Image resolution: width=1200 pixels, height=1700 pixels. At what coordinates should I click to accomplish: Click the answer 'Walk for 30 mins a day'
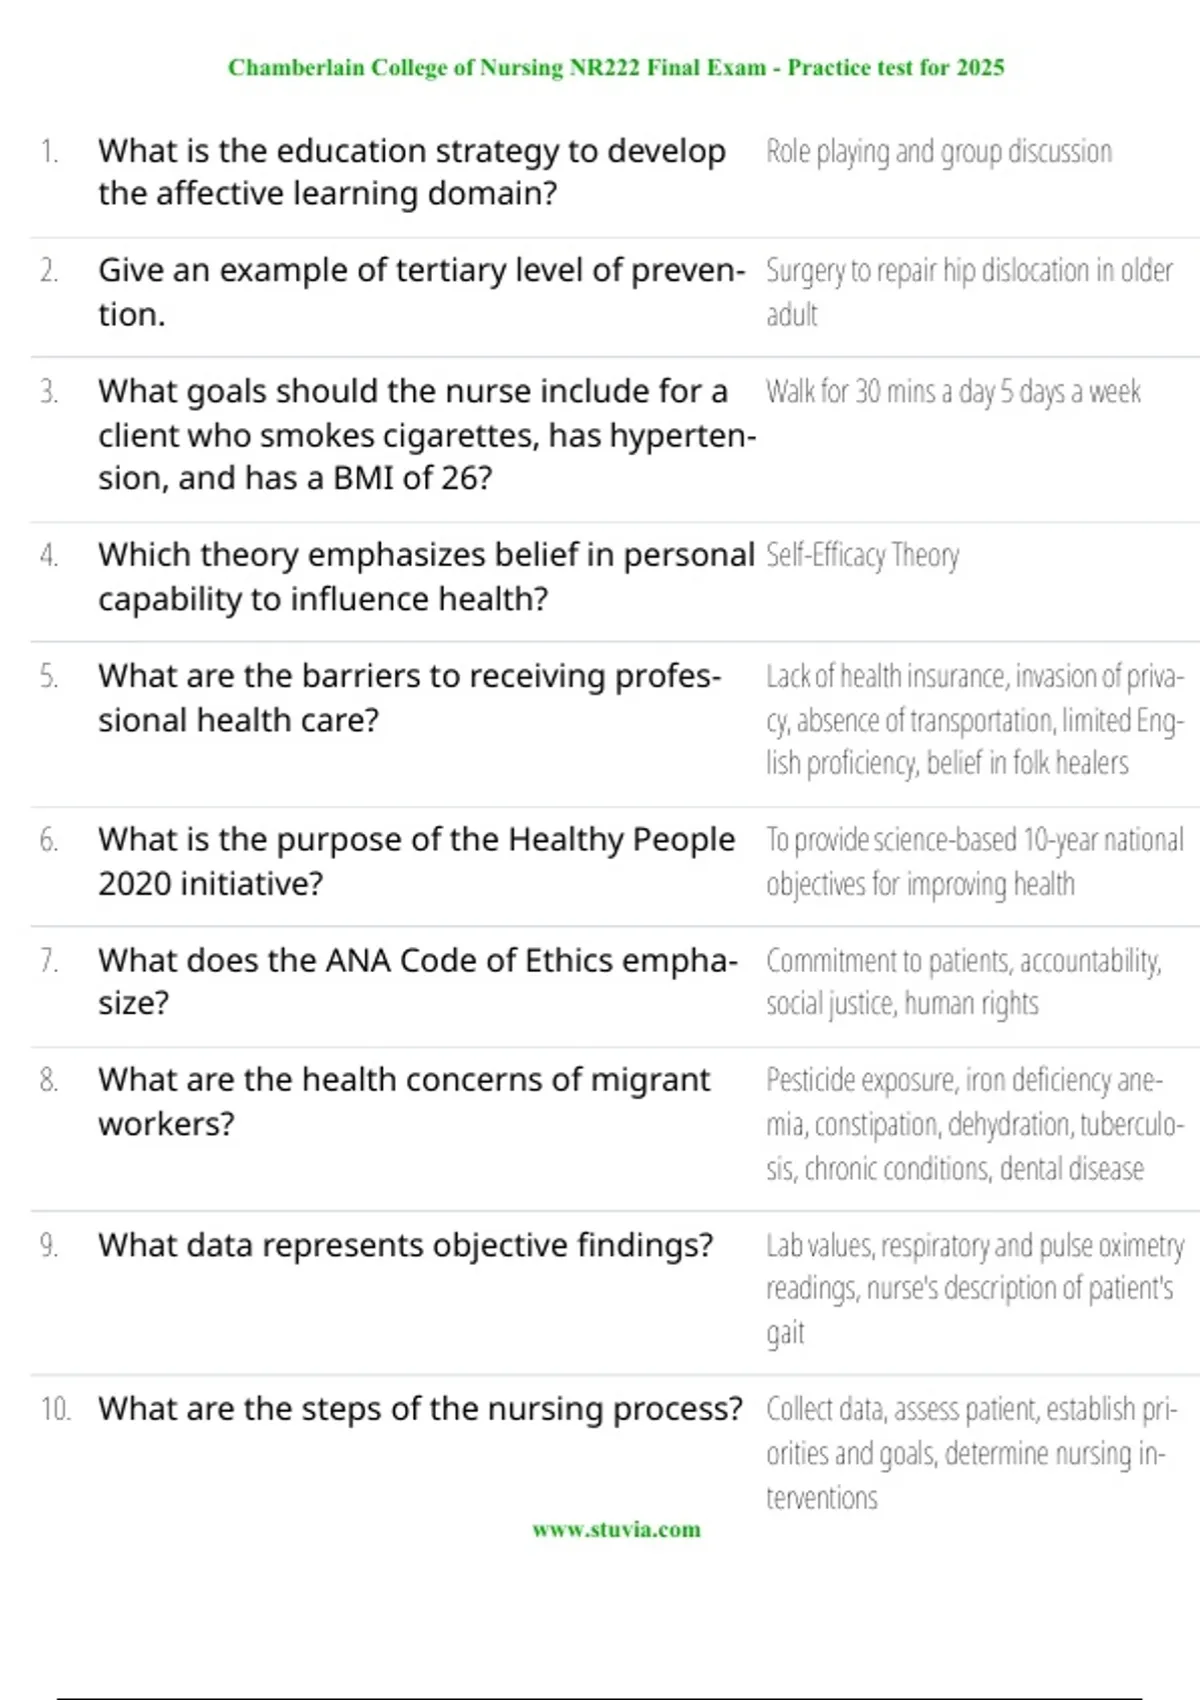point(953,392)
